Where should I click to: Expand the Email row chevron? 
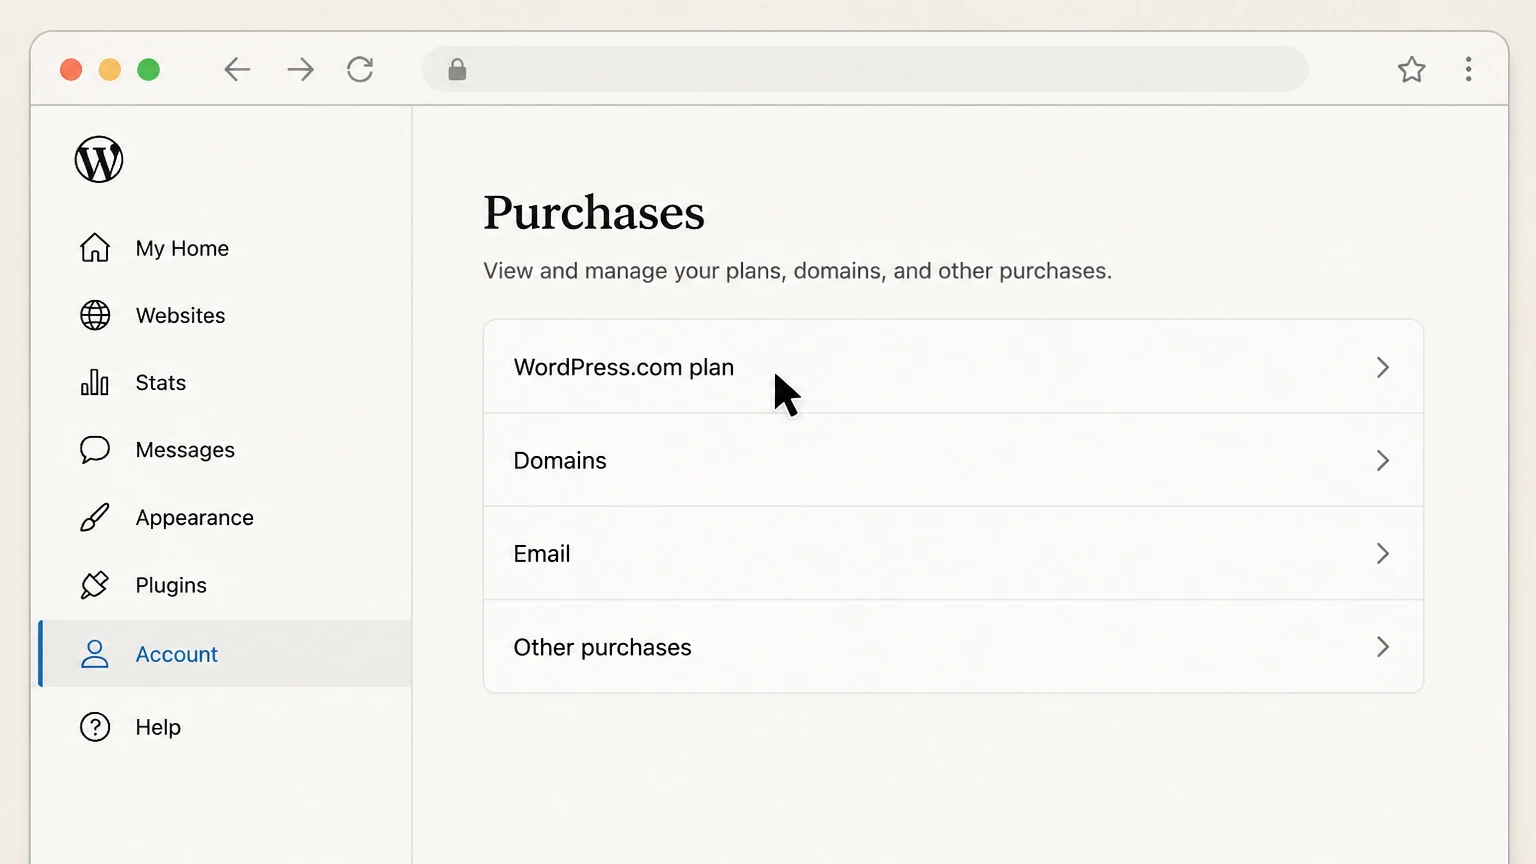pyautogui.click(x=1383, y=553)
